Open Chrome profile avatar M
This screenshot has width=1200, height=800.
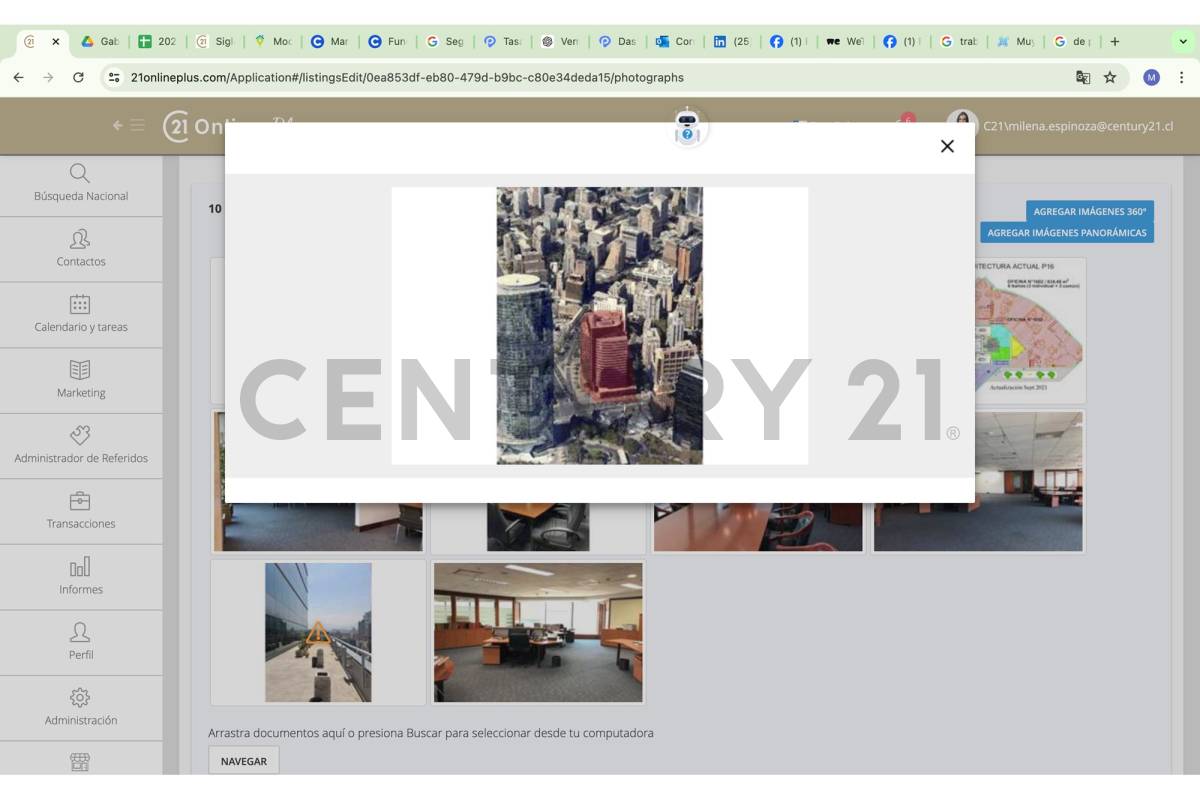pyautogui.click(x=1151, y=77)
